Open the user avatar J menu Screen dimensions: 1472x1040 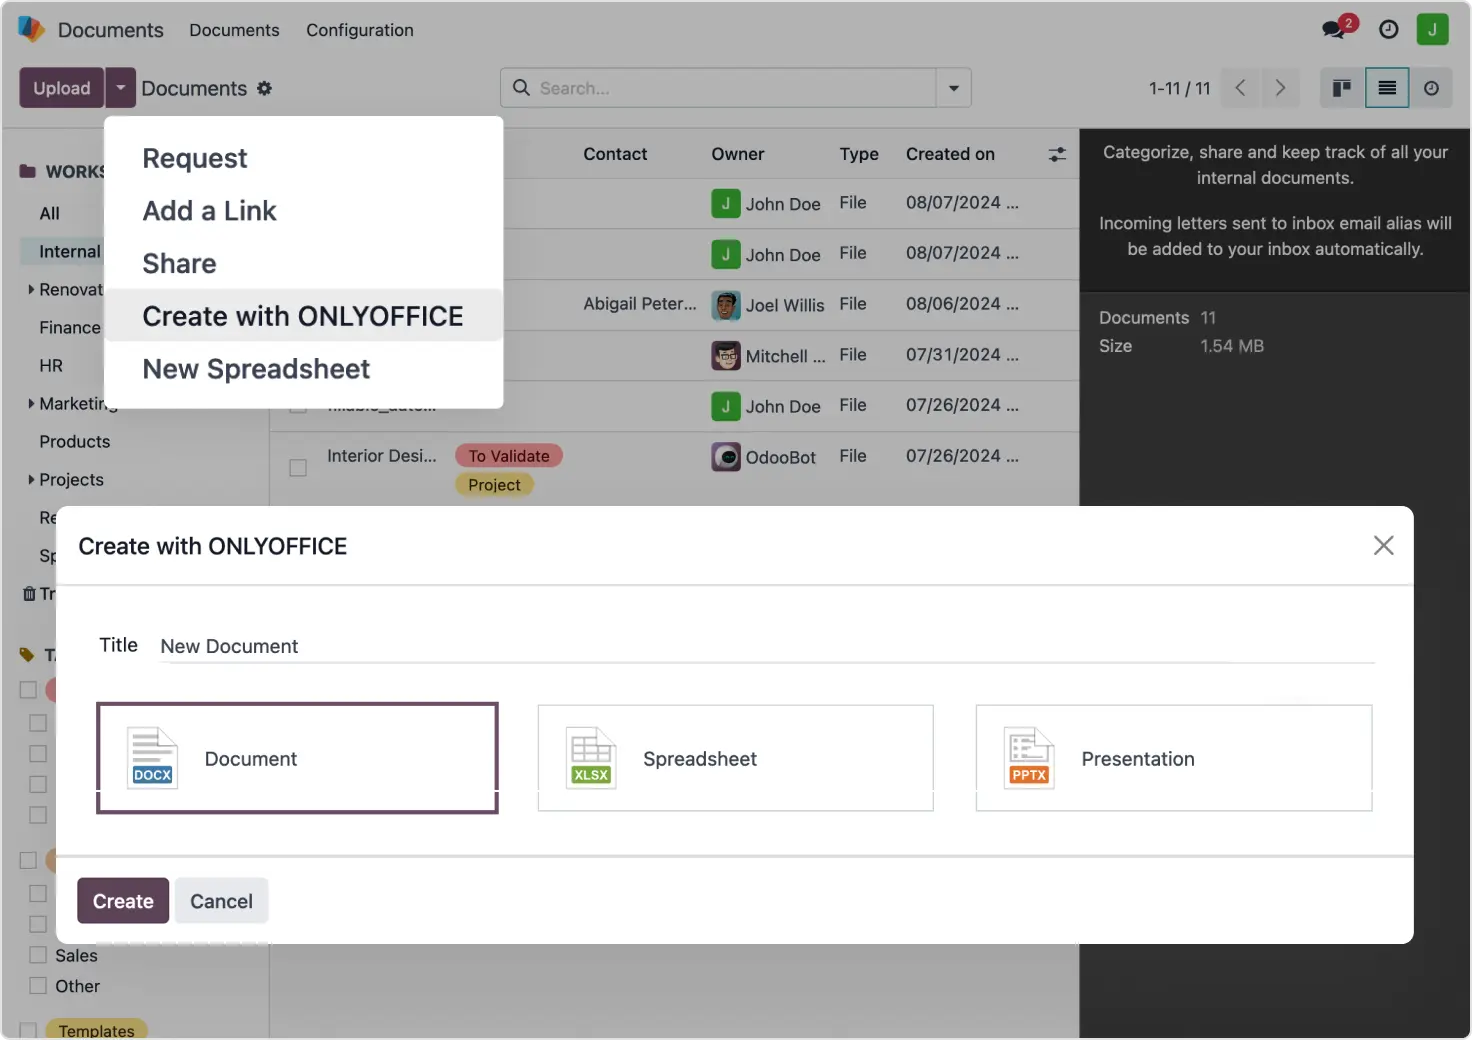click(x=1432, y=29)
